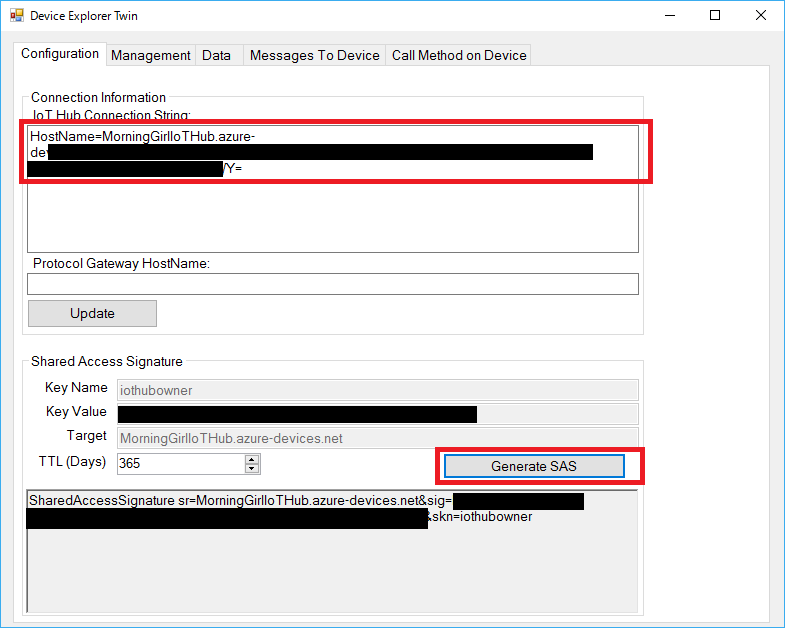Click the Update button

click(x=92, y=313)
